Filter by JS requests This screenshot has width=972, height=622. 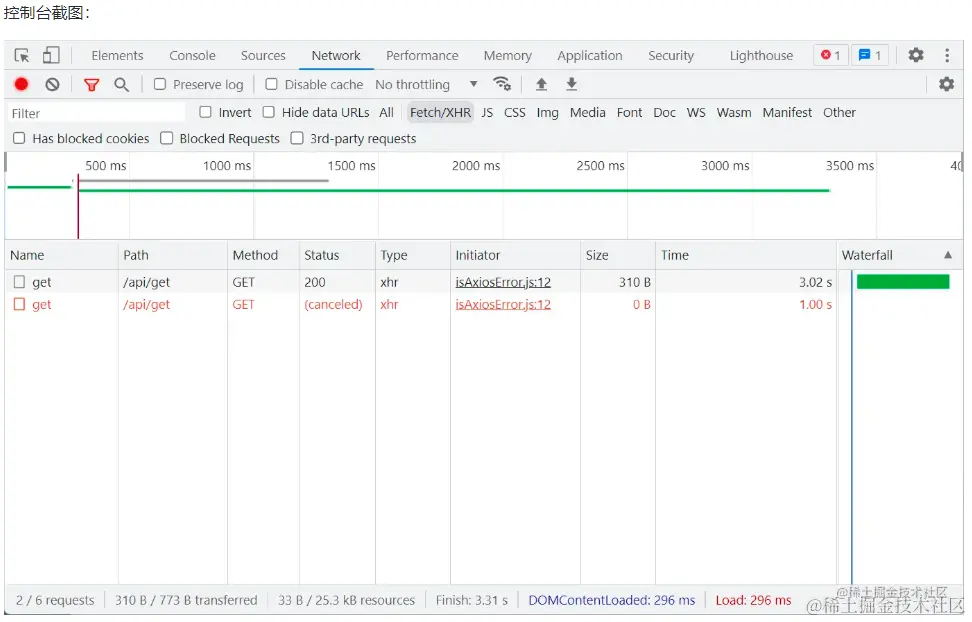(x=487, y=112)
